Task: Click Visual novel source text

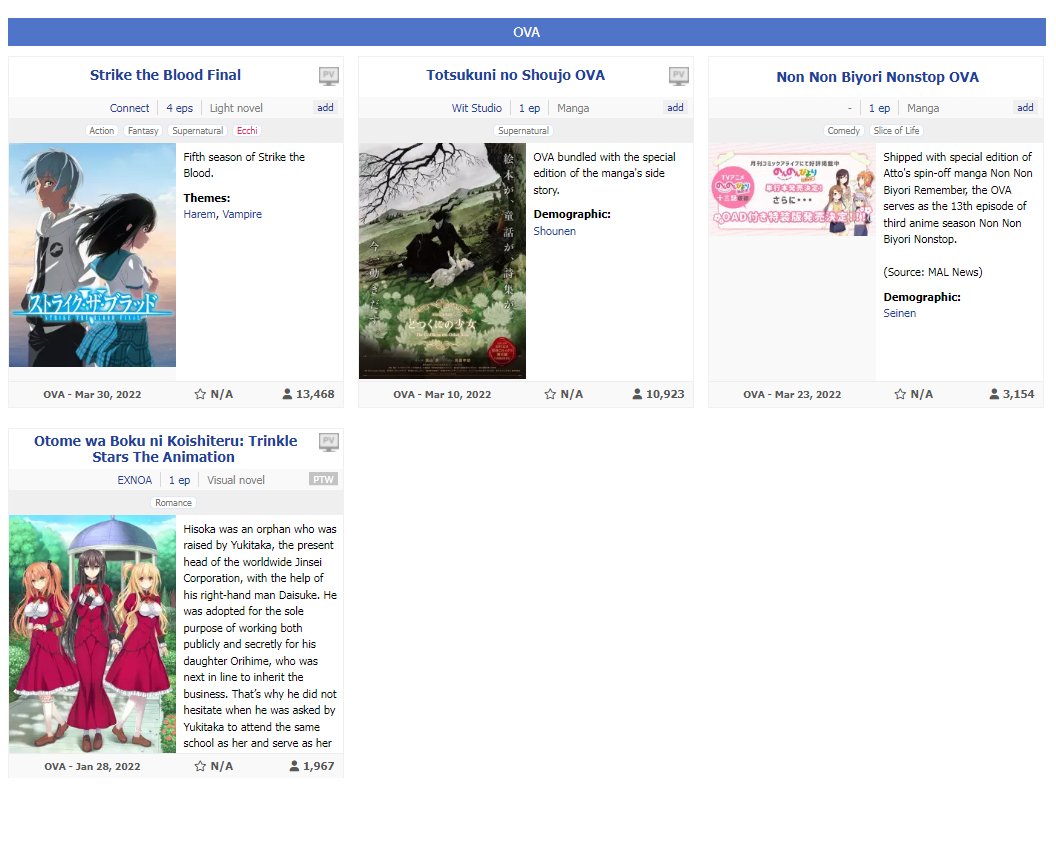Action: click(x=236, y=480)
